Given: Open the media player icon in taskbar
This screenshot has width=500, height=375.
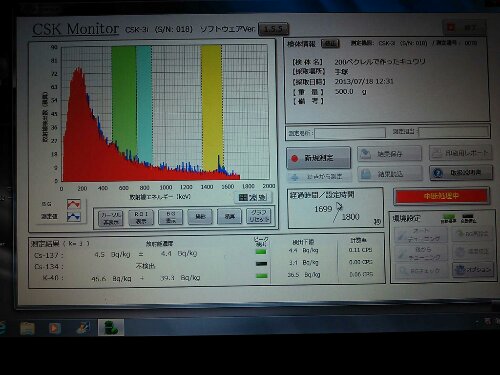Looking at the screenshot, I should (55, 328).
